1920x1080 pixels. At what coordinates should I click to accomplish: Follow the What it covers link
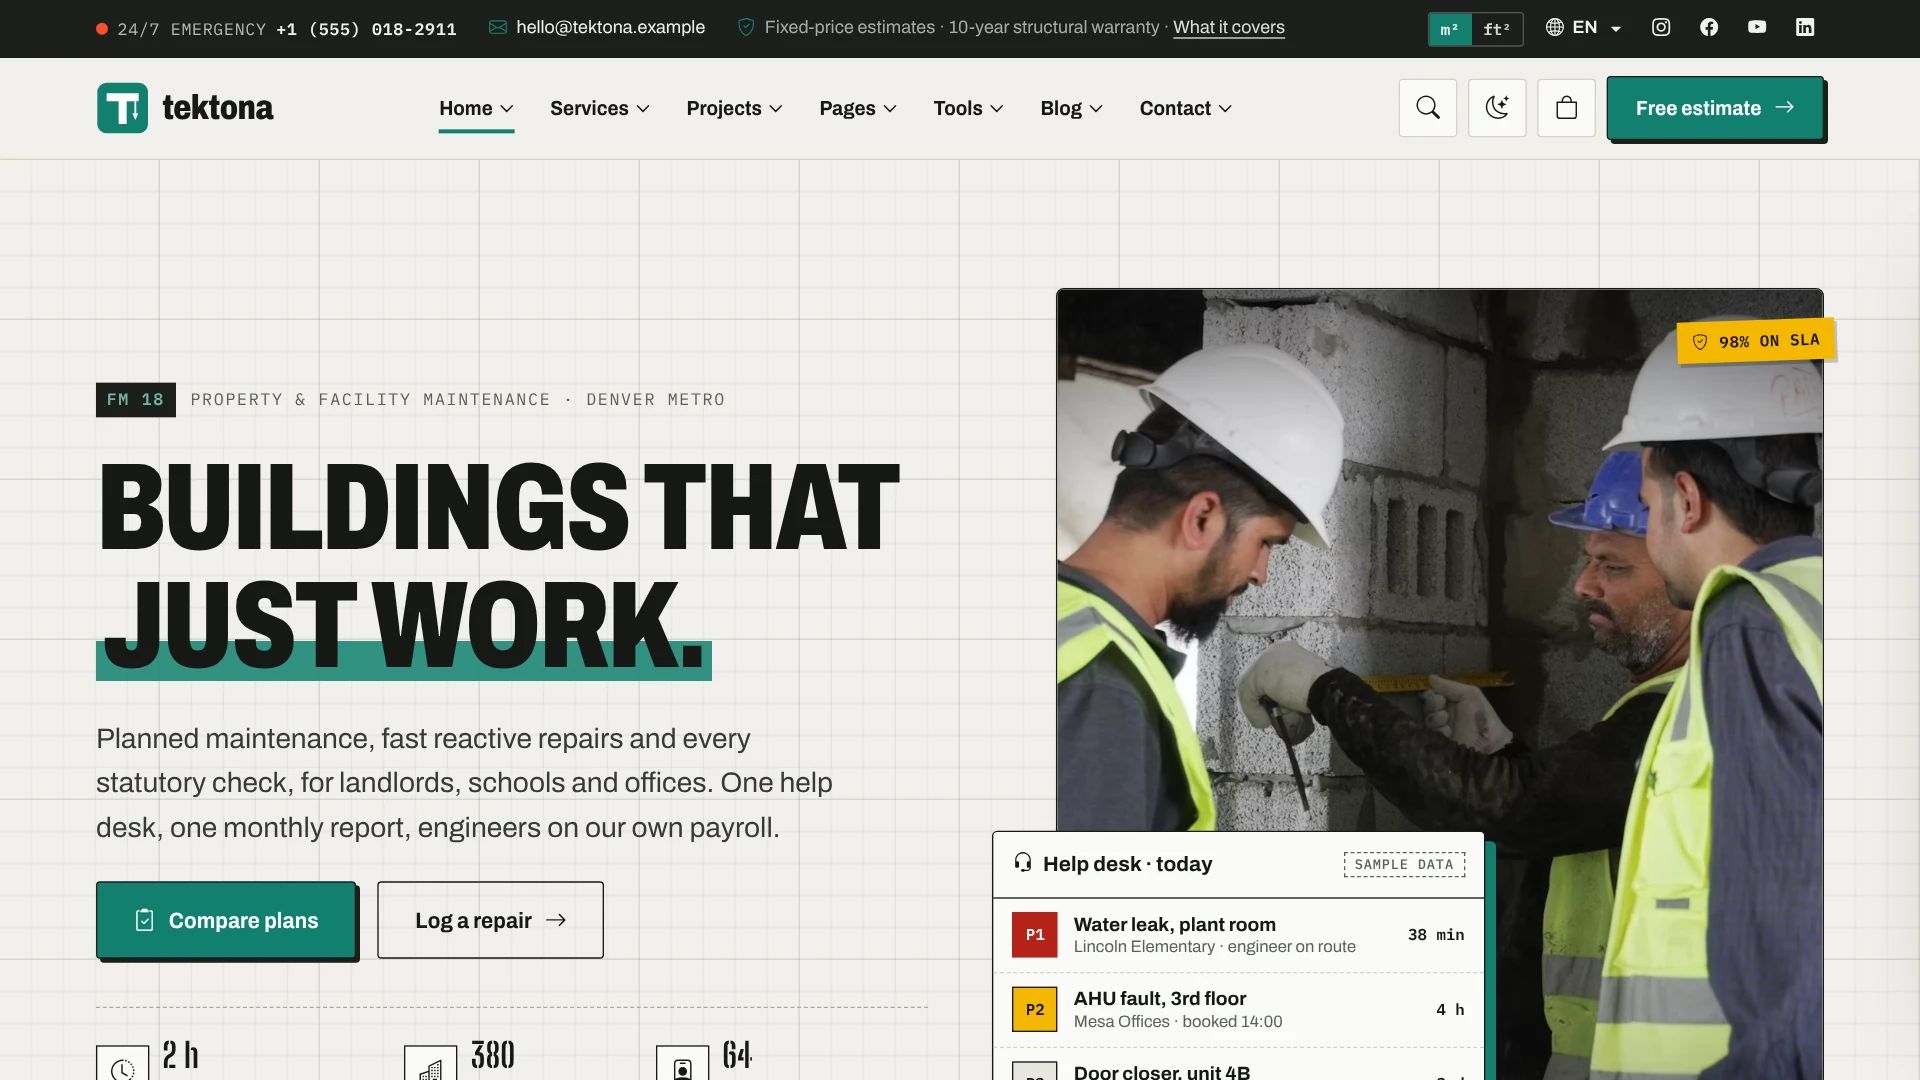pos(1229,28)
